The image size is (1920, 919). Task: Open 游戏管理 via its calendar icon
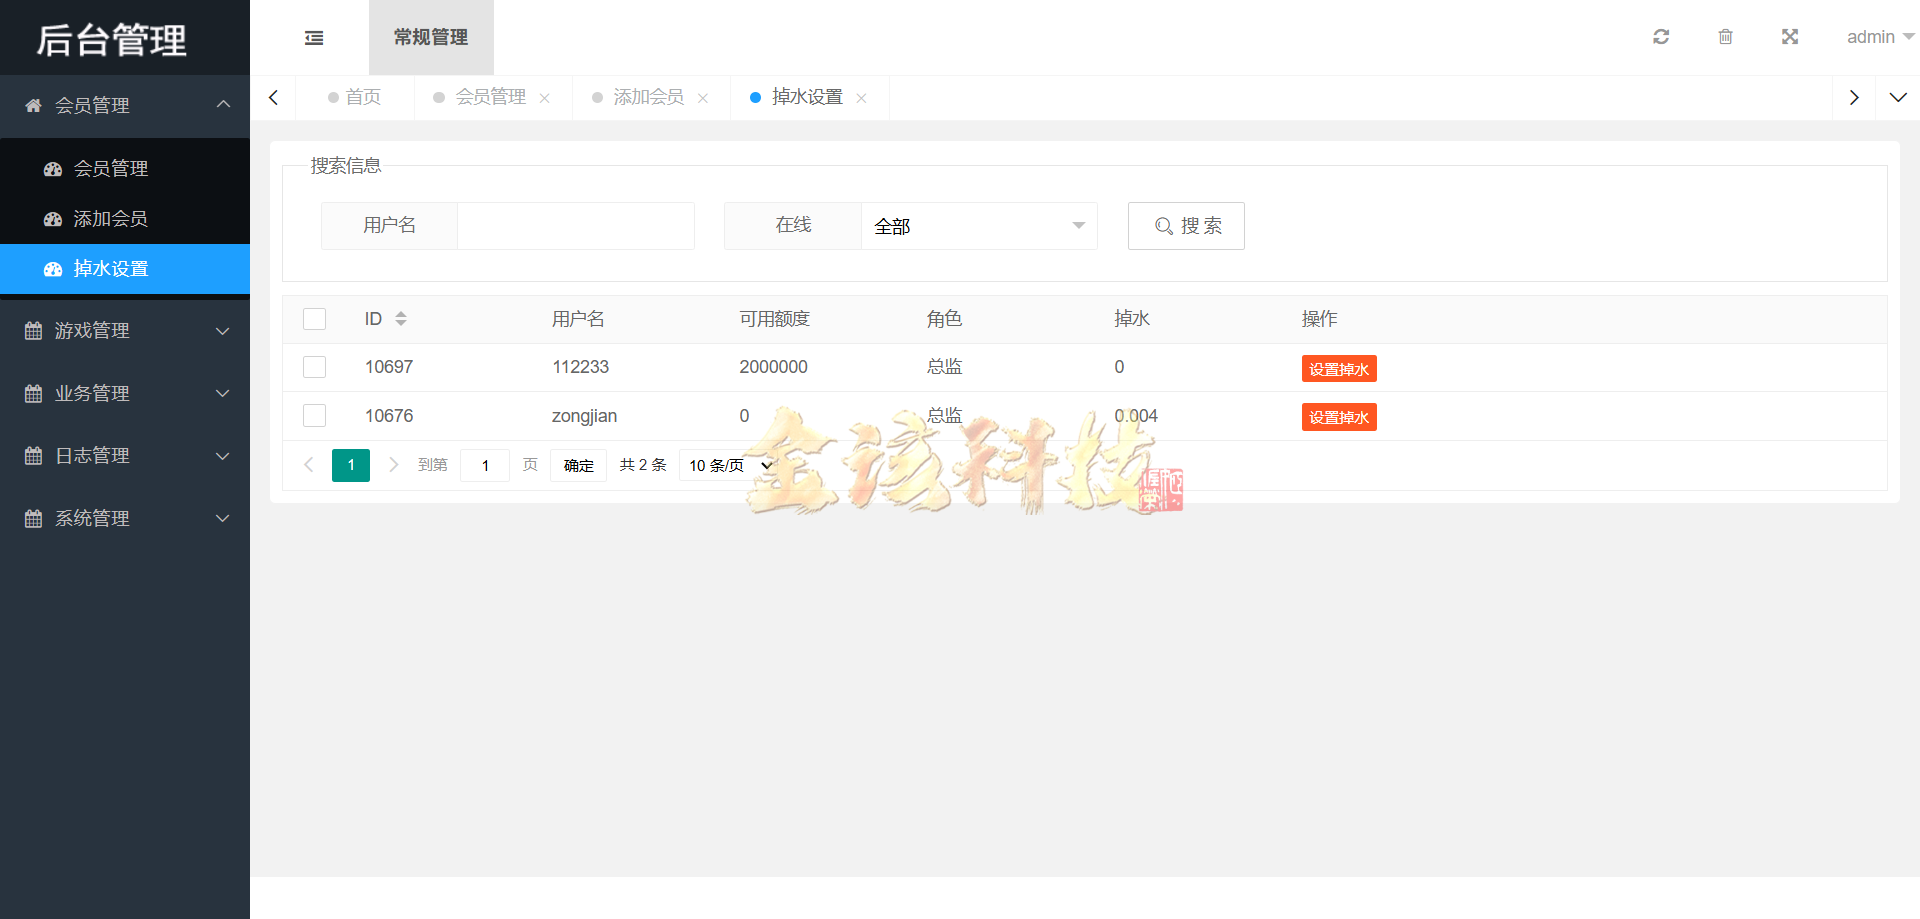pyautogui.click(x=33, y=330)
